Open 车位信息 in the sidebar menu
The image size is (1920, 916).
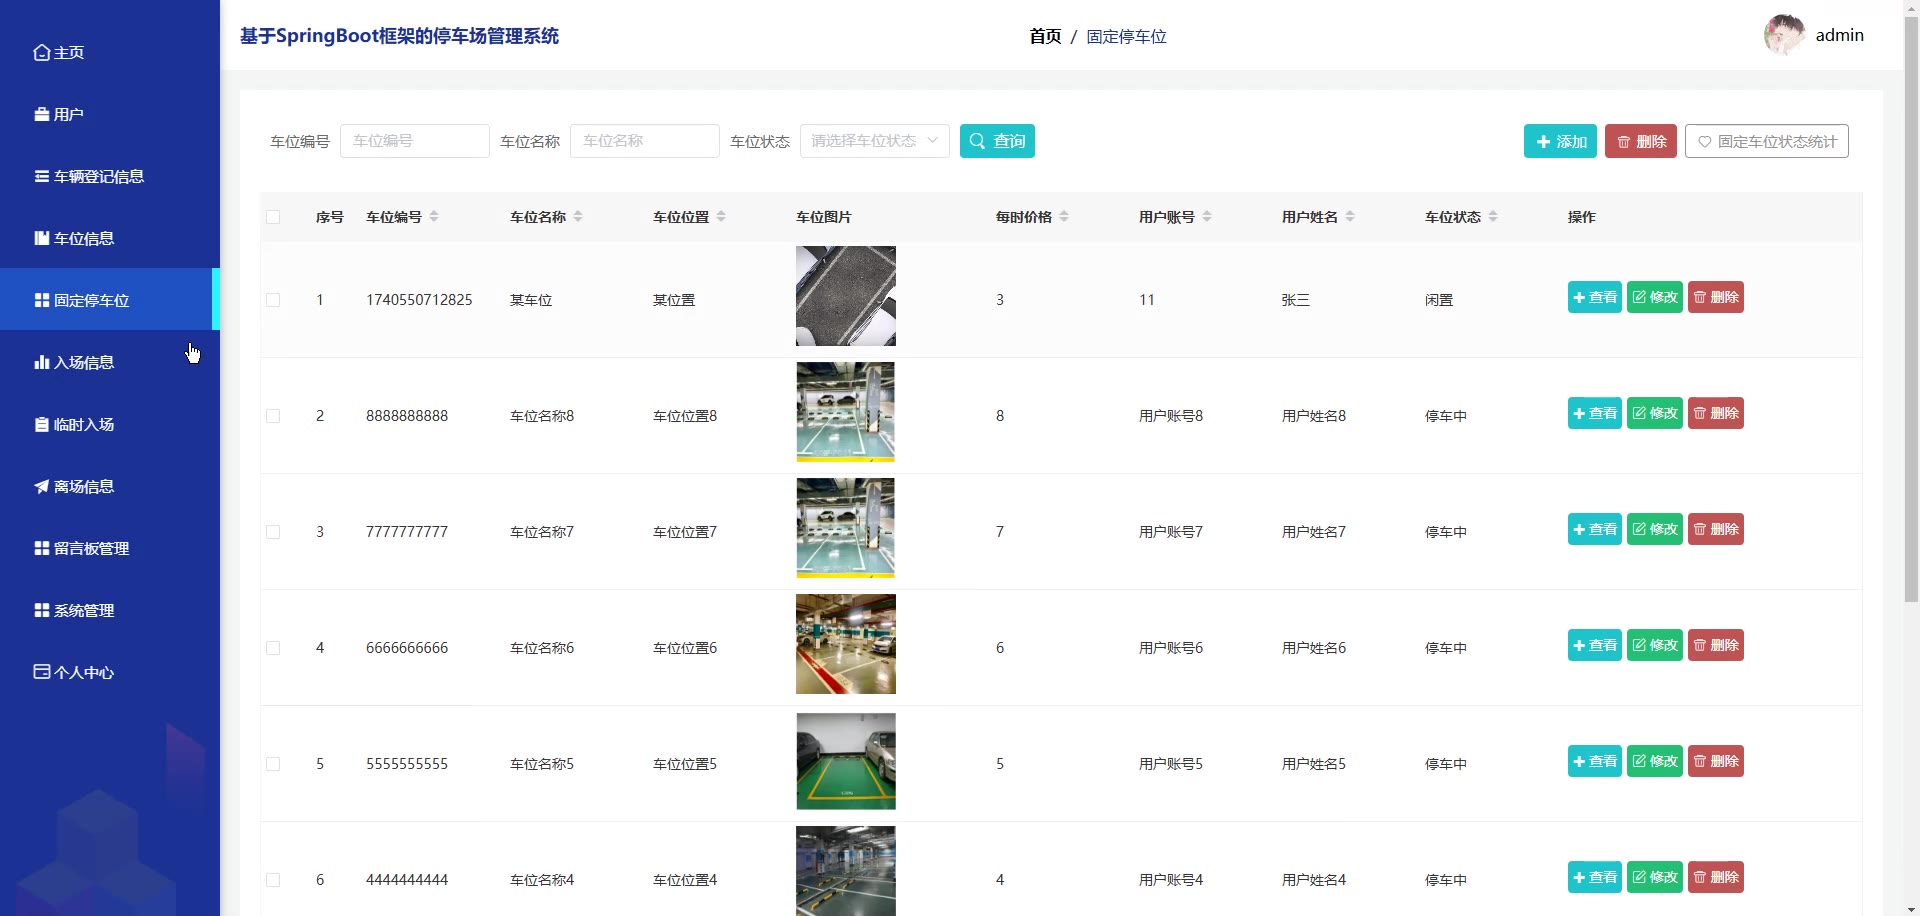[x=84, y=239]
